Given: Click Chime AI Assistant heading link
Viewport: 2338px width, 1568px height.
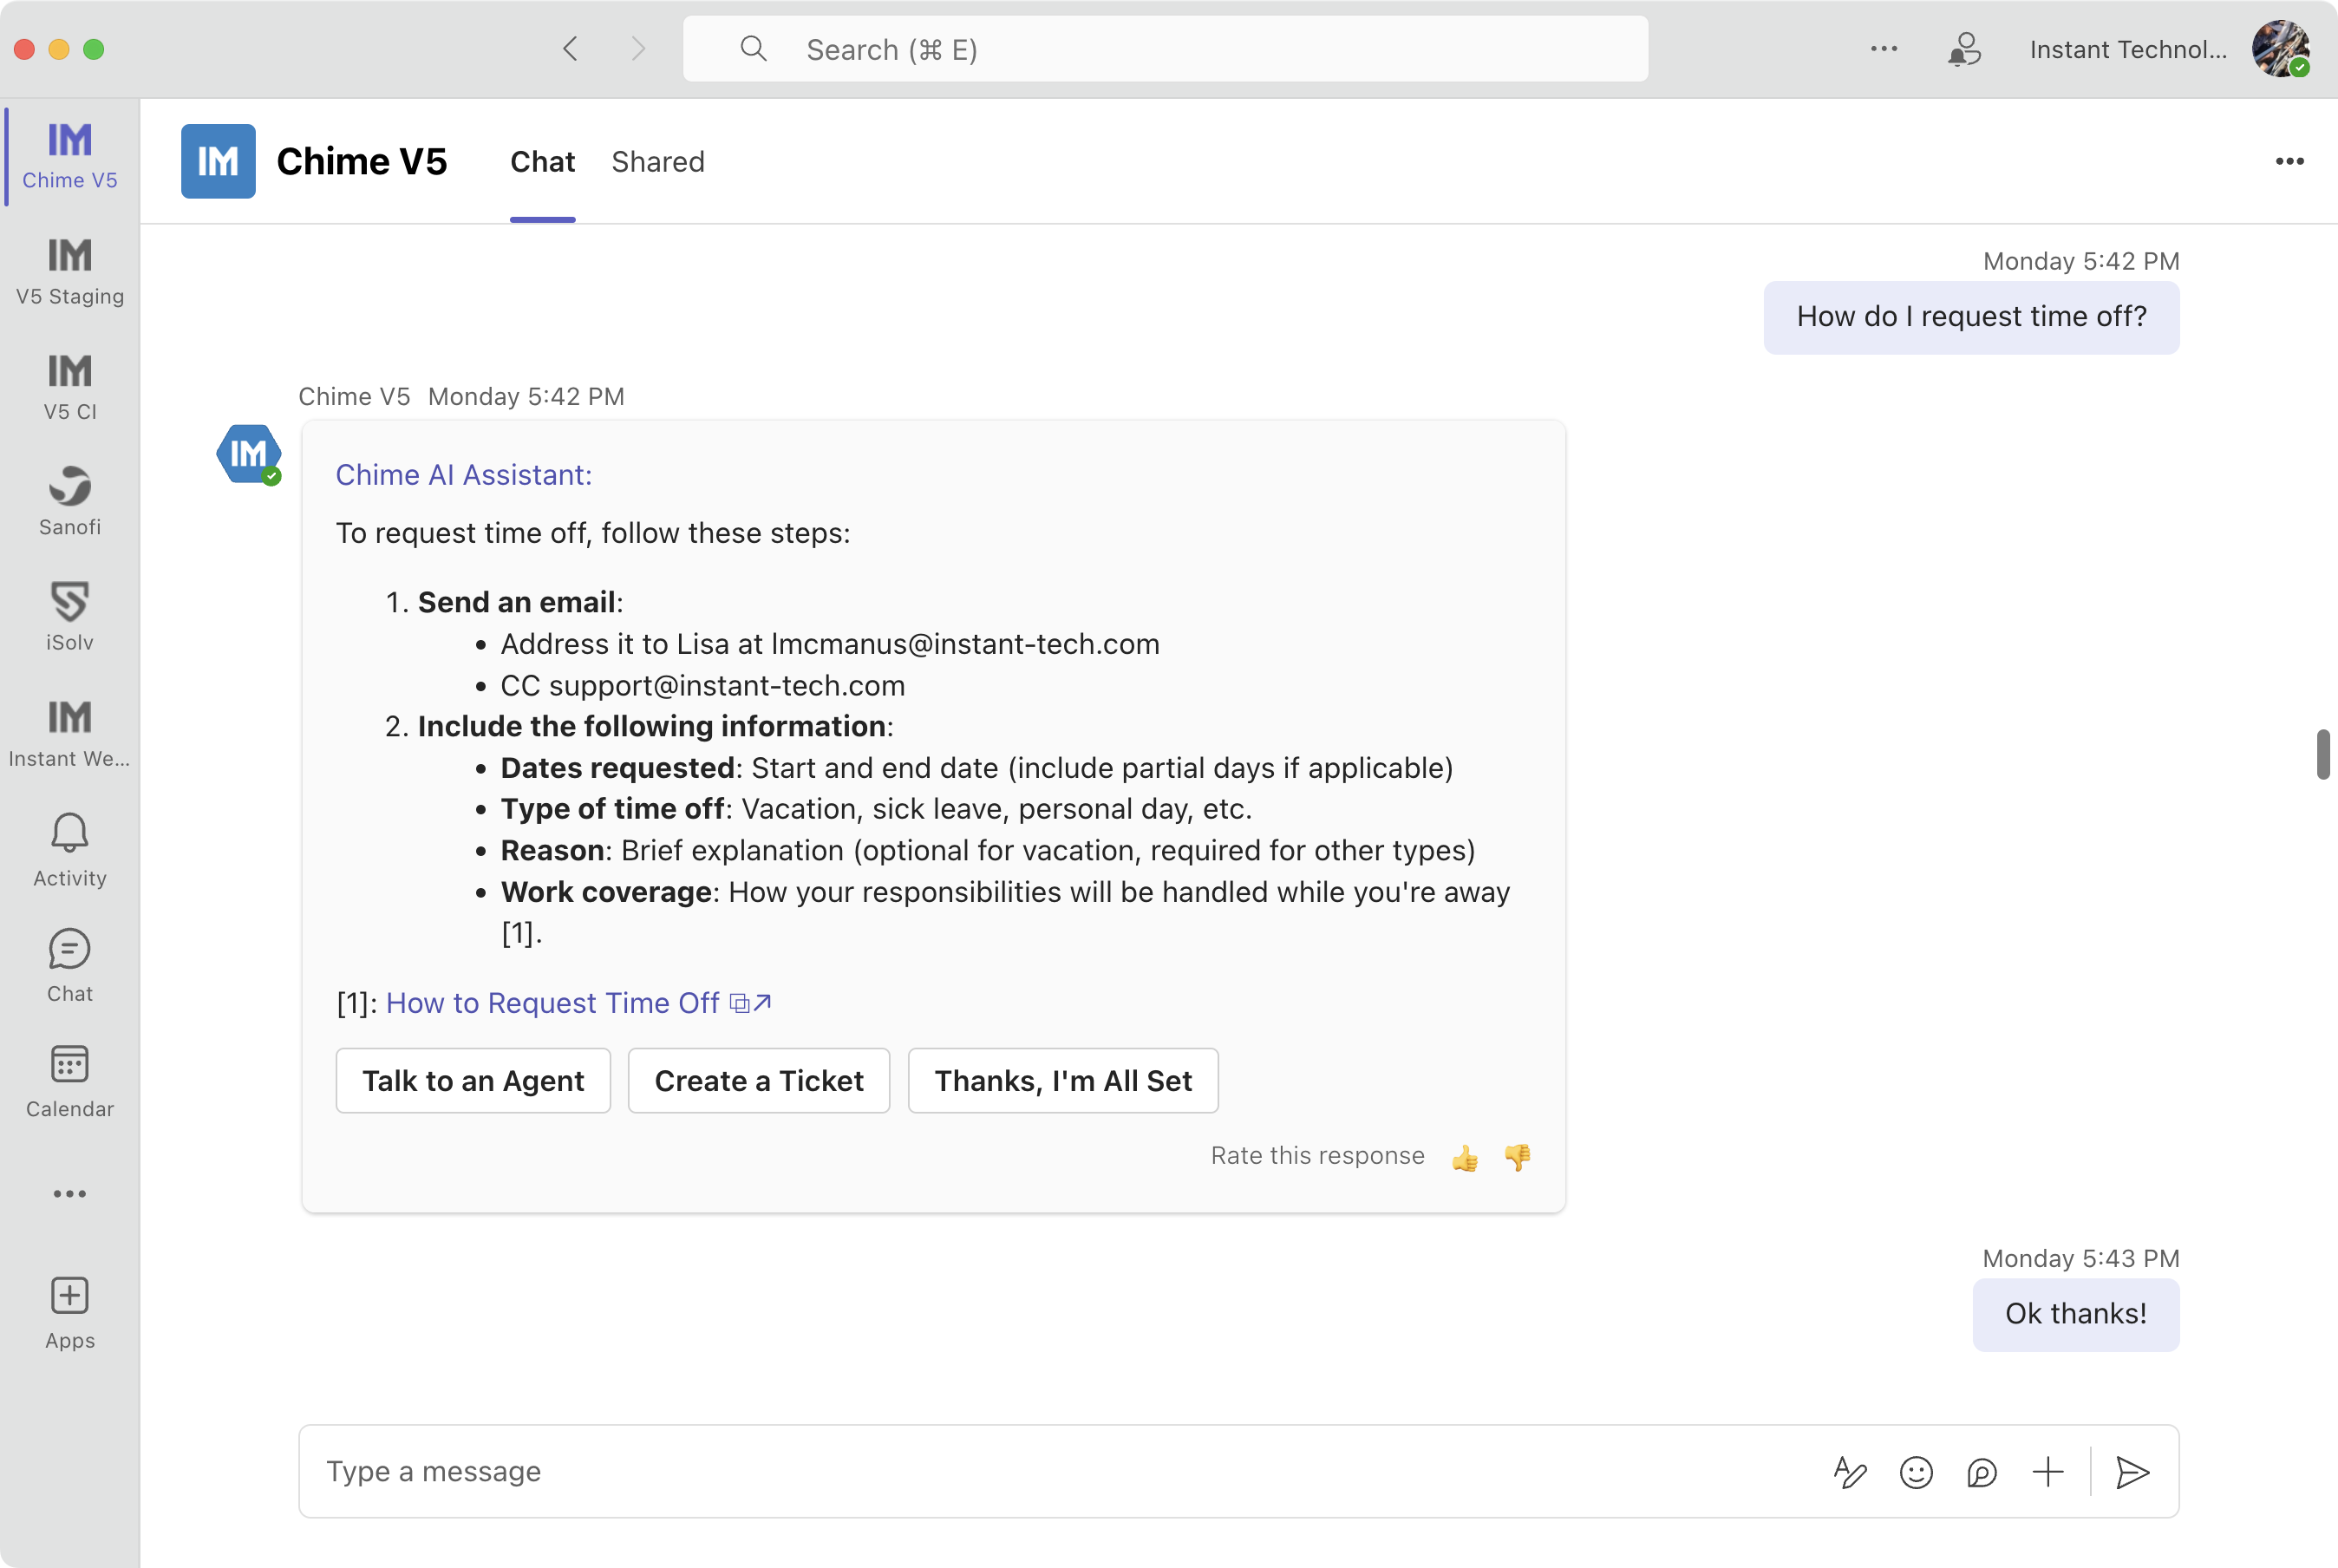Looking at the screenshot, I should pyautogui.click(x=464, y=475).
